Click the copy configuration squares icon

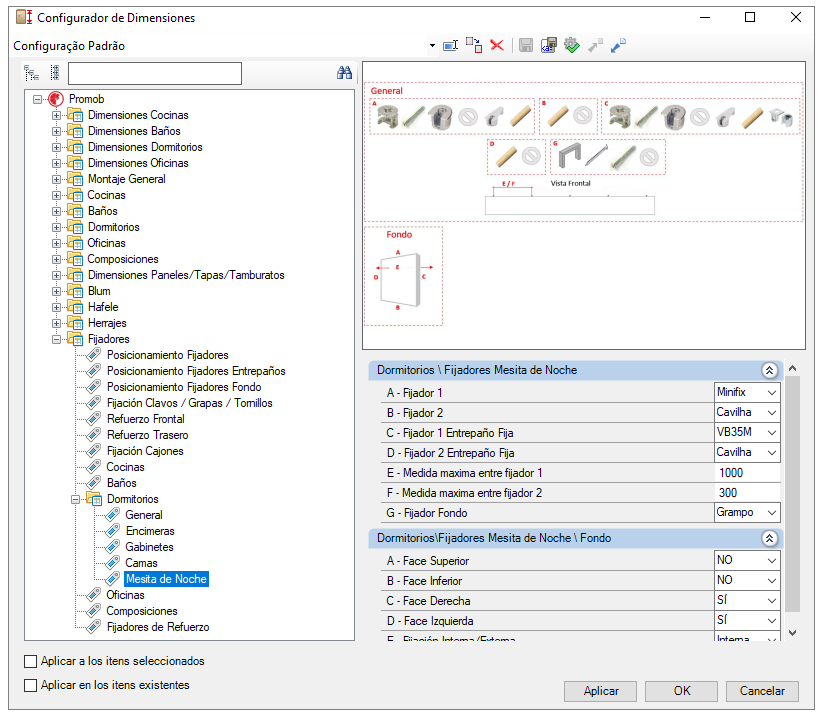(x=474, y=46)
